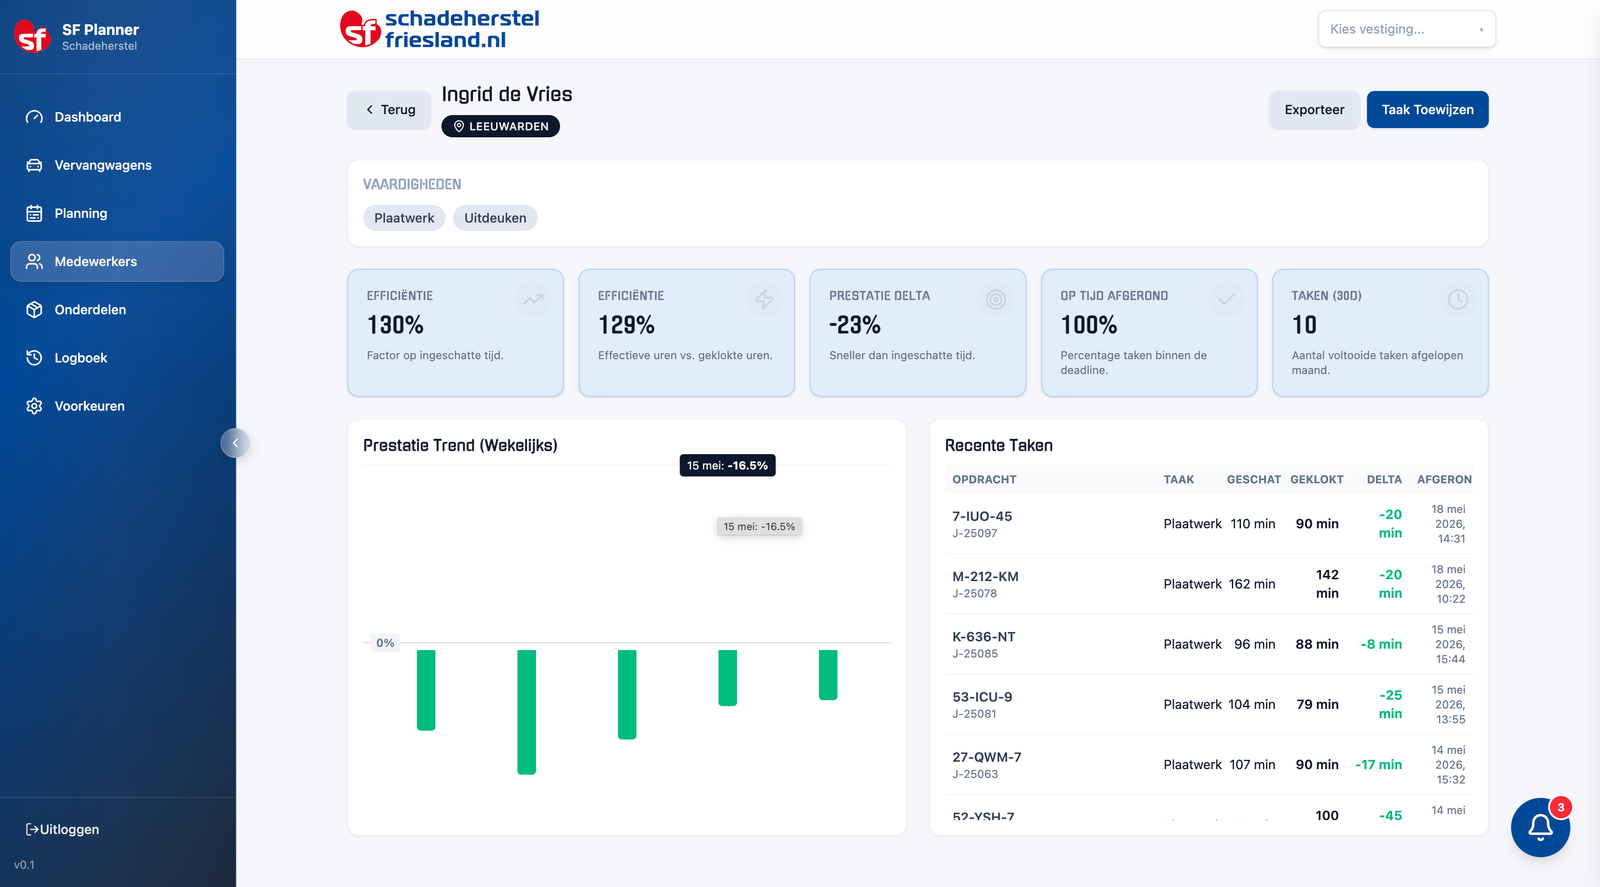The image size is (1600, 887).
Task: Open the Dashboard gauge icon
Action: pos(34,117)
